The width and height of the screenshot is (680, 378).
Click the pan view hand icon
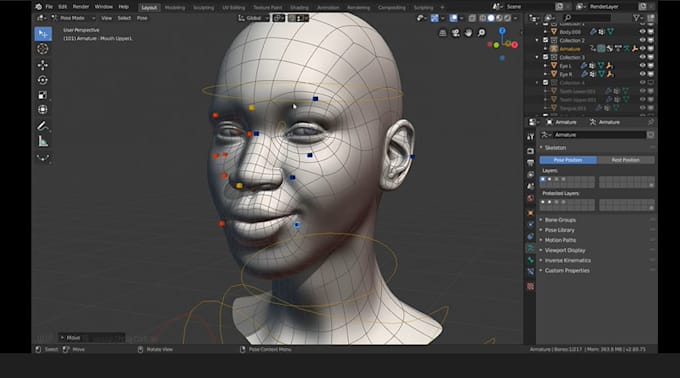468,33
